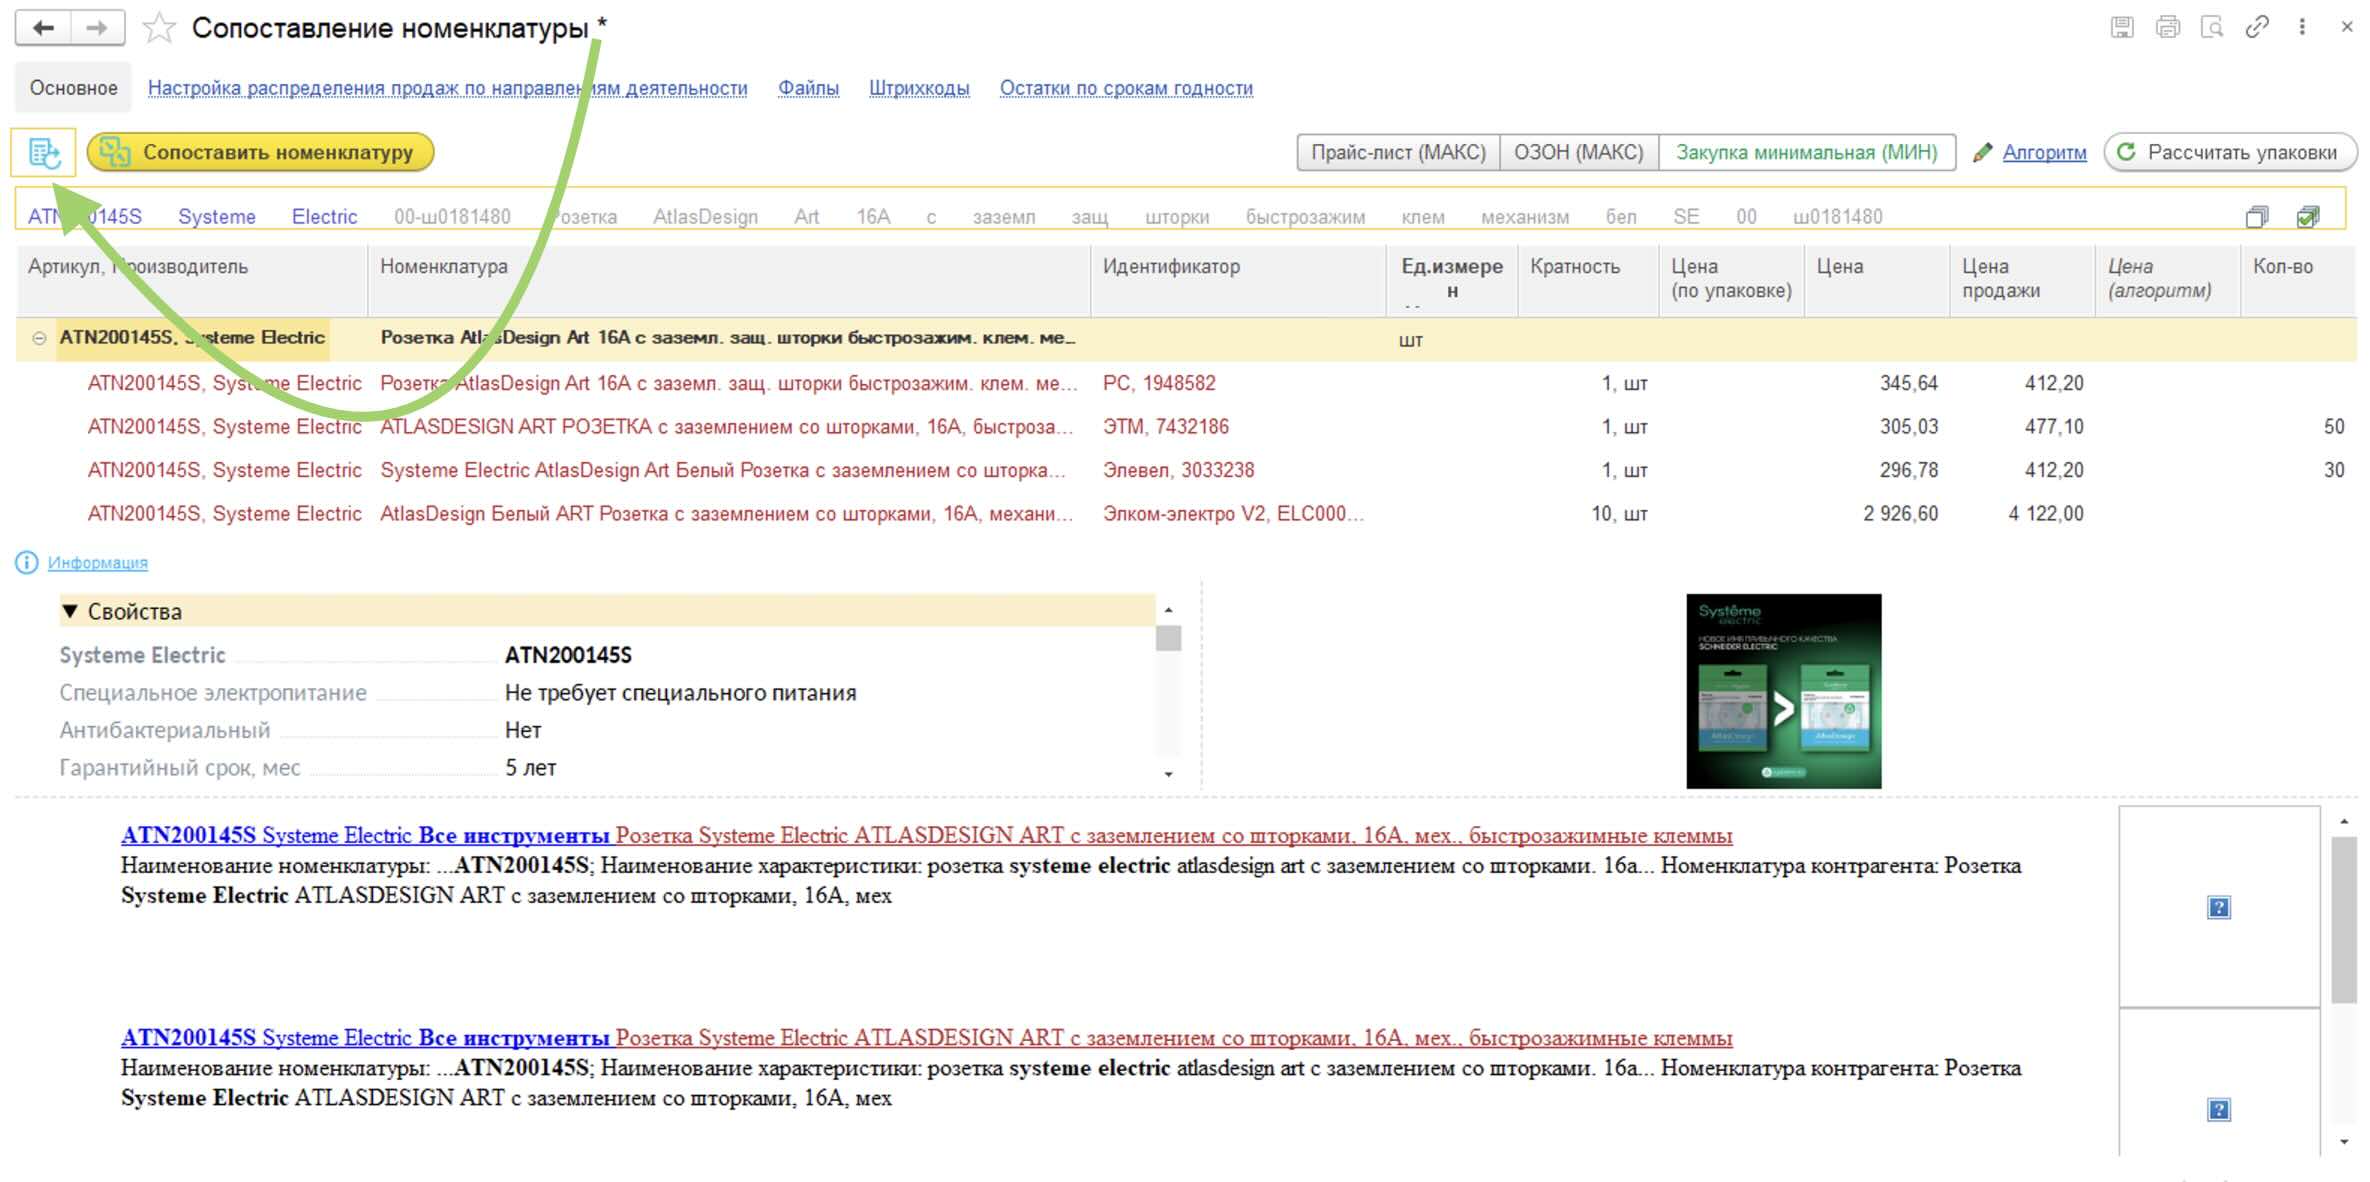
Task: Open the Файлы tab link
Action: [808, 88]
